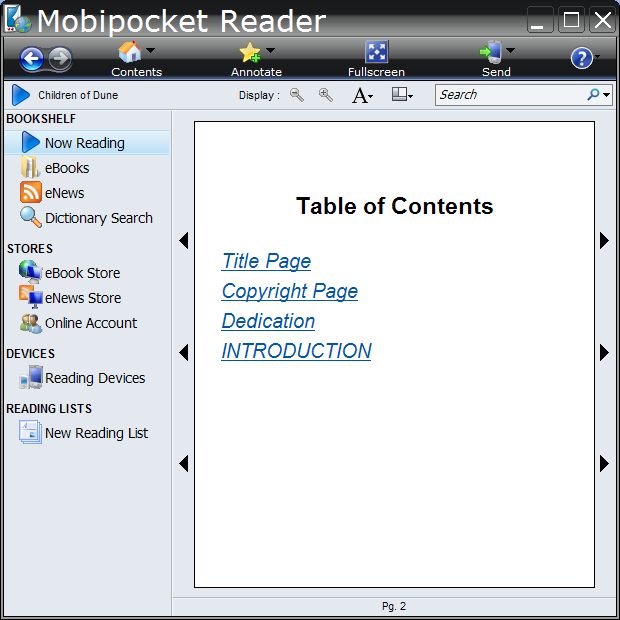
Task: Open the eBook Store
Action: pos(70,273)
